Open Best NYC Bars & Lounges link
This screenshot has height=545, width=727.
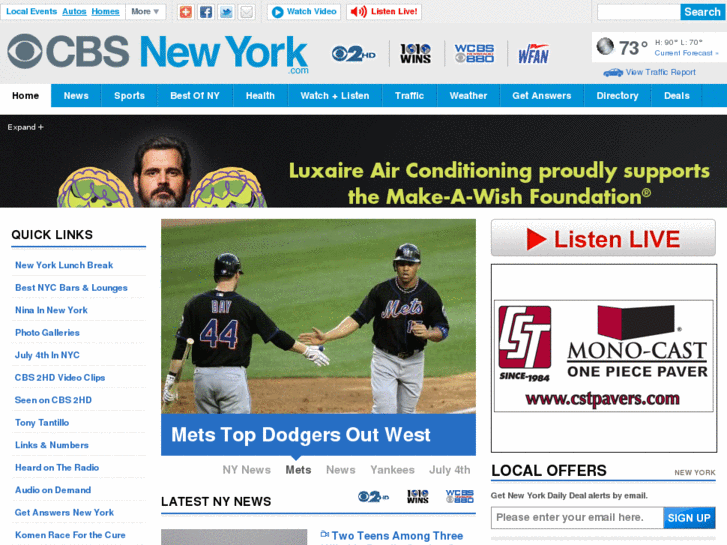[x=71, y=288]
